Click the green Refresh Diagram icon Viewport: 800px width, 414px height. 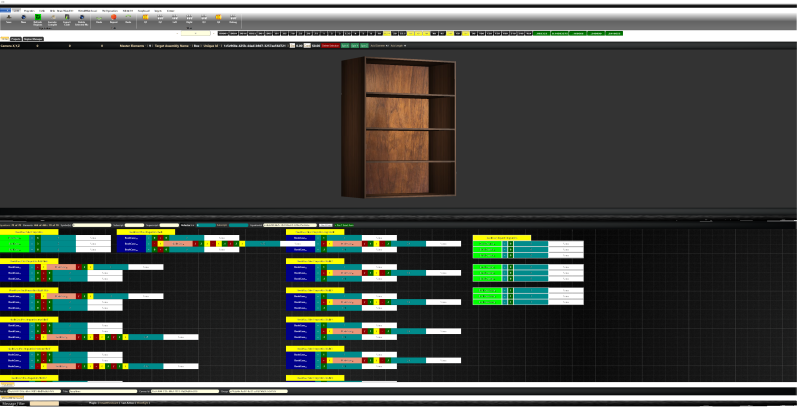[x=38, y=19]
